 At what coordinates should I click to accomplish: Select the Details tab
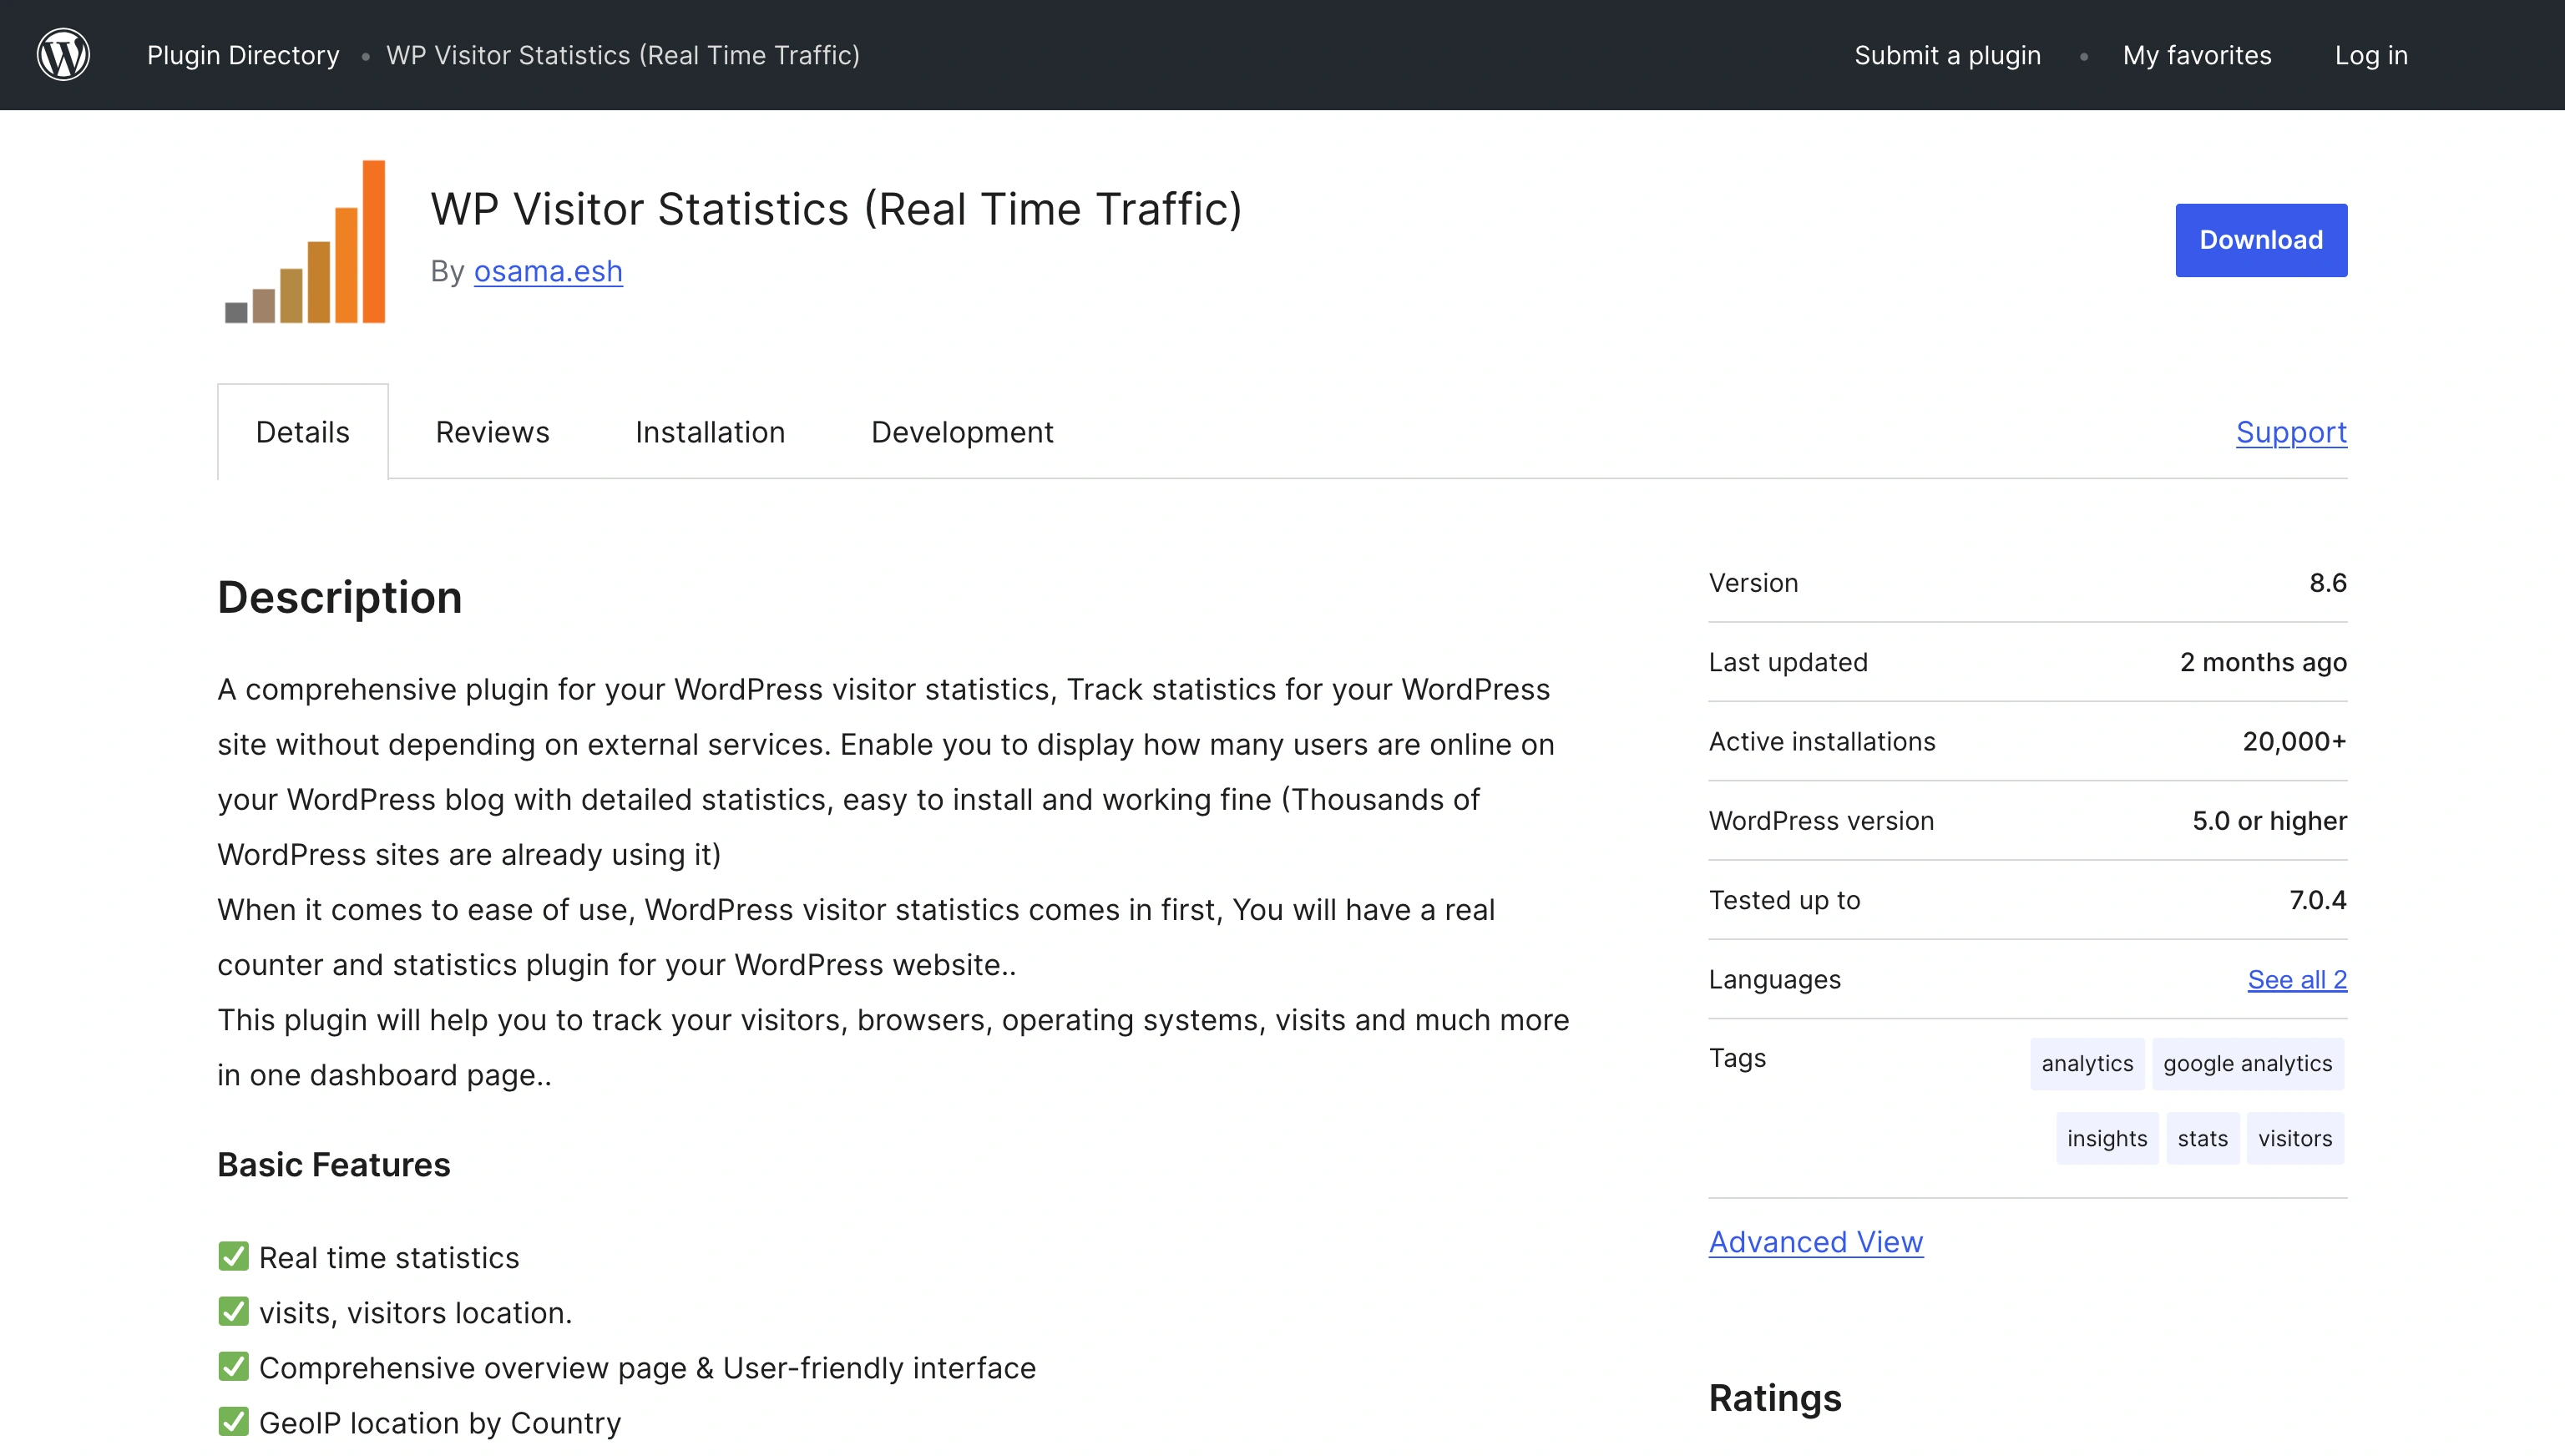click(303, 432)
